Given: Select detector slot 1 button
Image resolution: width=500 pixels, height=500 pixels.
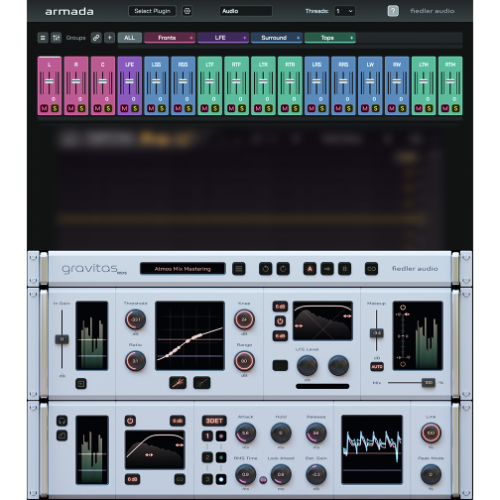Looking at the screenshot, I should click(207, 436).
